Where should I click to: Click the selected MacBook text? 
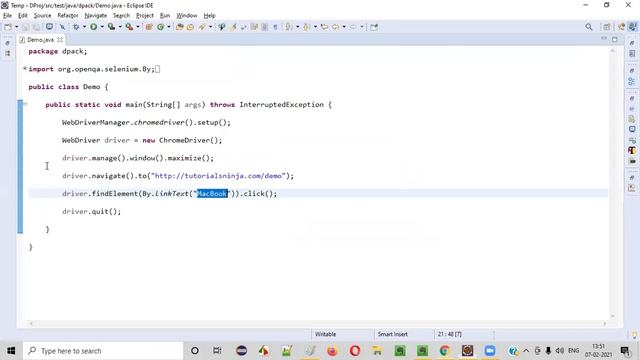[212, 193]
